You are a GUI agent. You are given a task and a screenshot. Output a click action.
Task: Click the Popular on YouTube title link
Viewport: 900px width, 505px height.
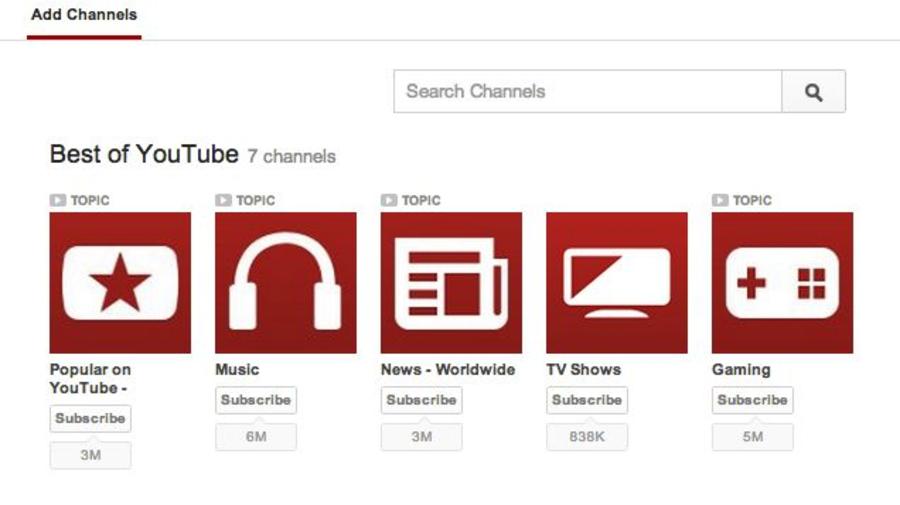90,379
